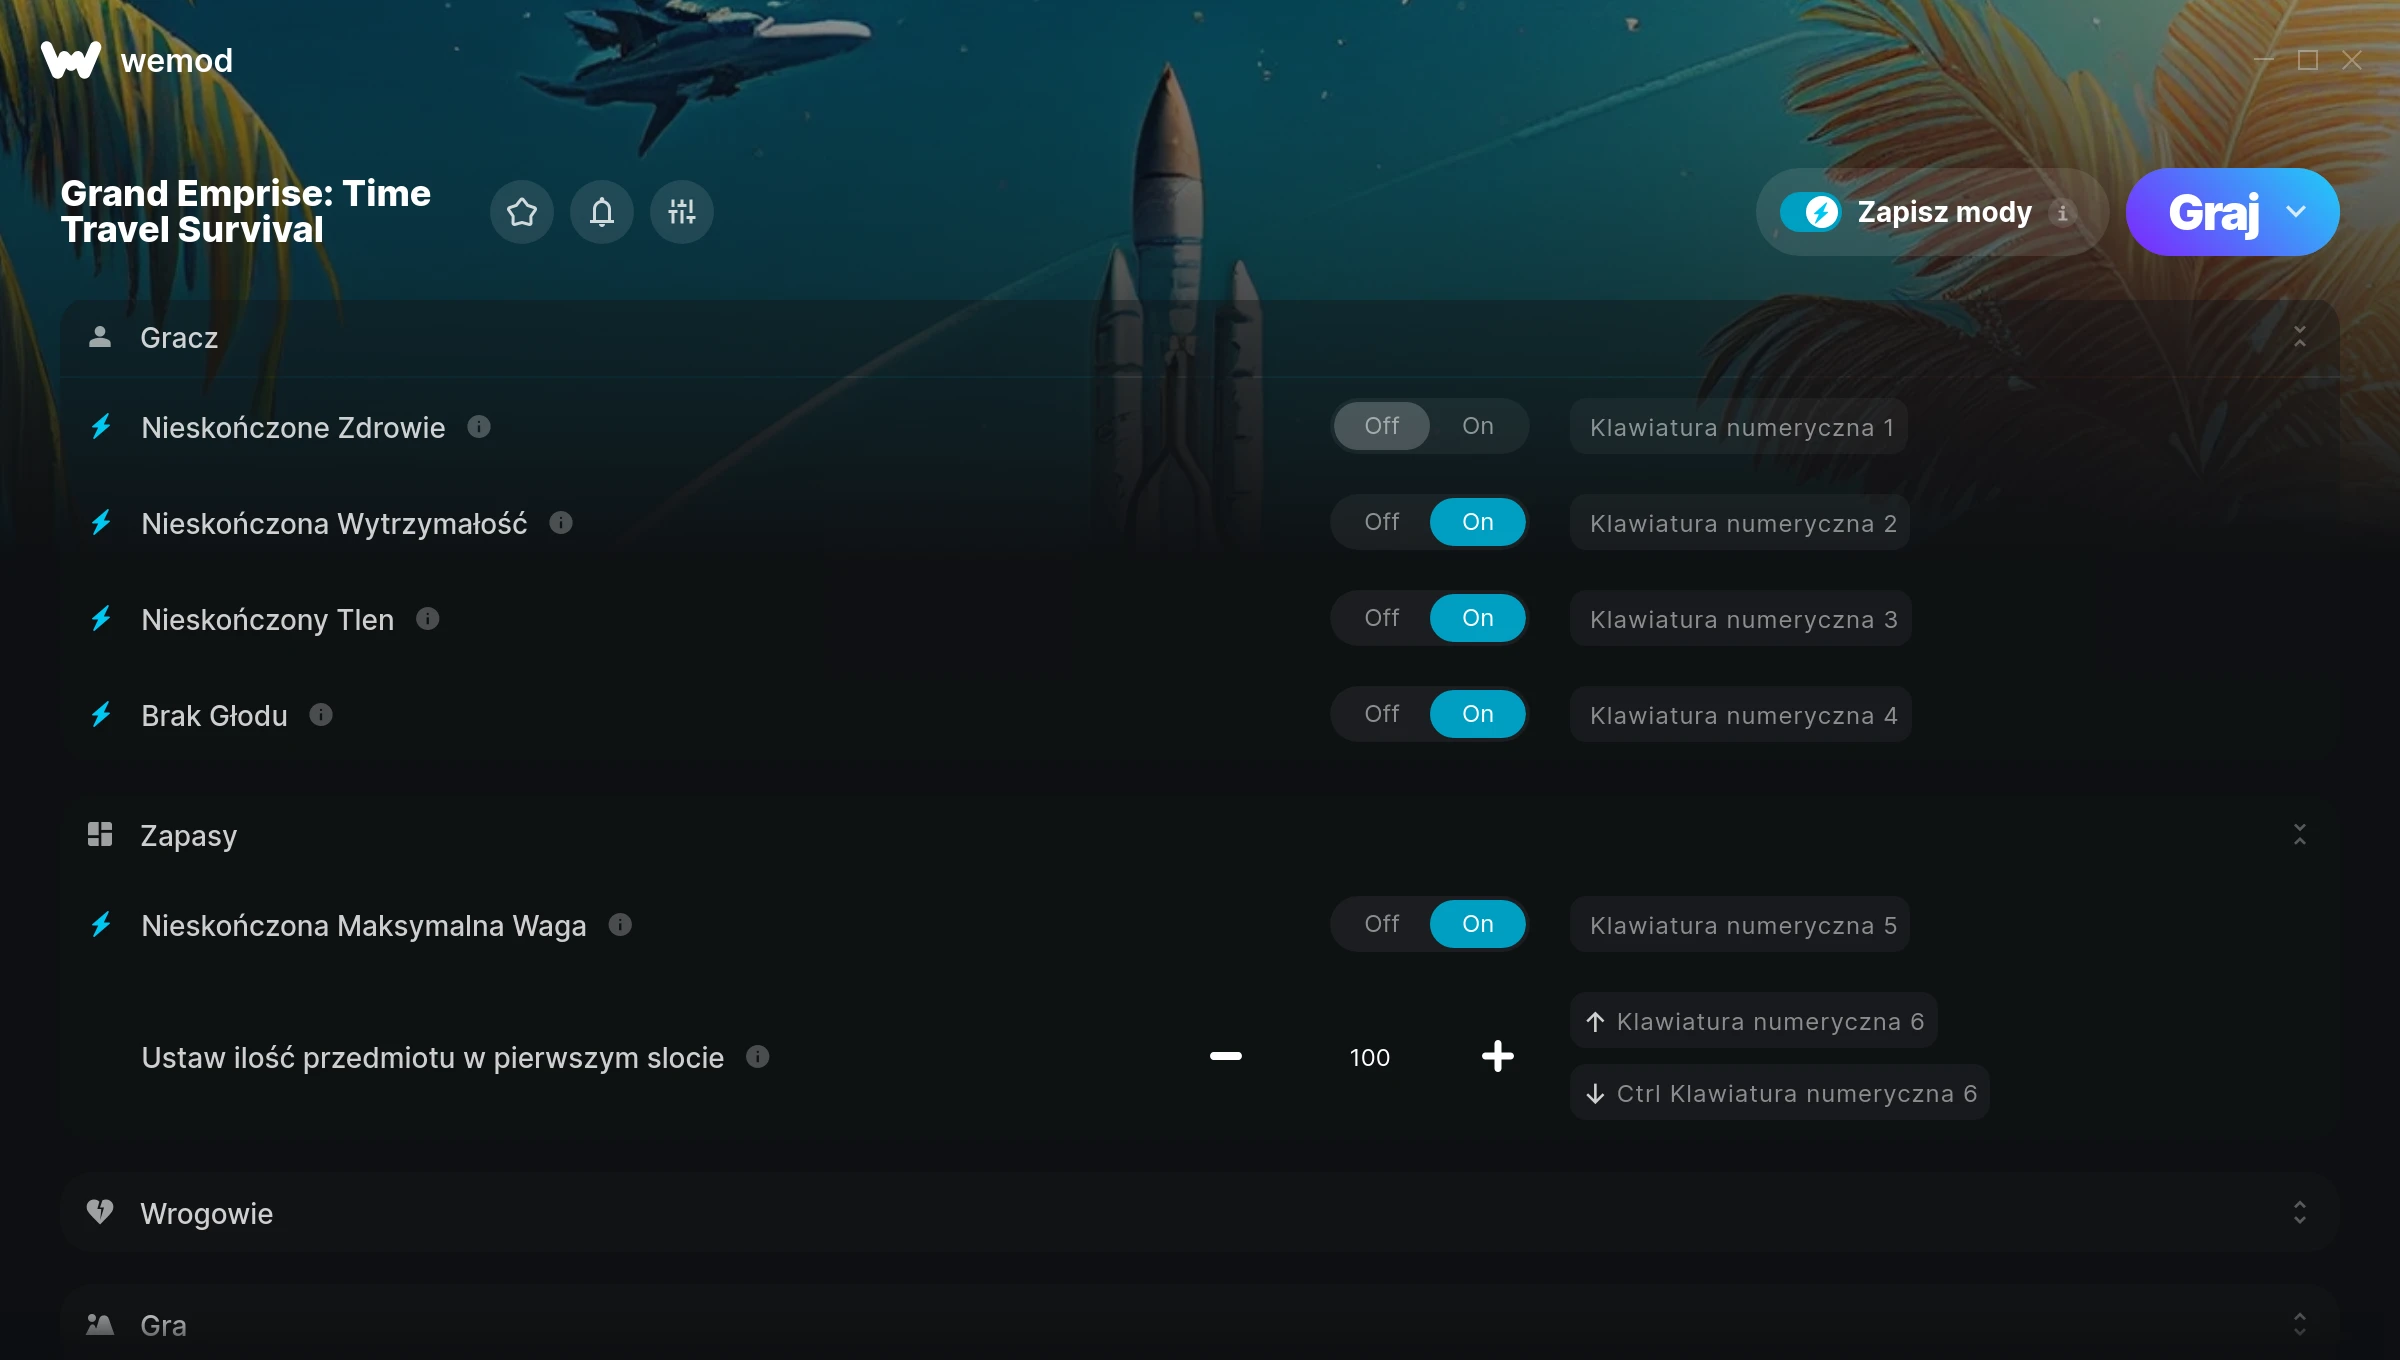
Task: Turn on Nieskończone Zdrowie
Action: click(1478, 426)
